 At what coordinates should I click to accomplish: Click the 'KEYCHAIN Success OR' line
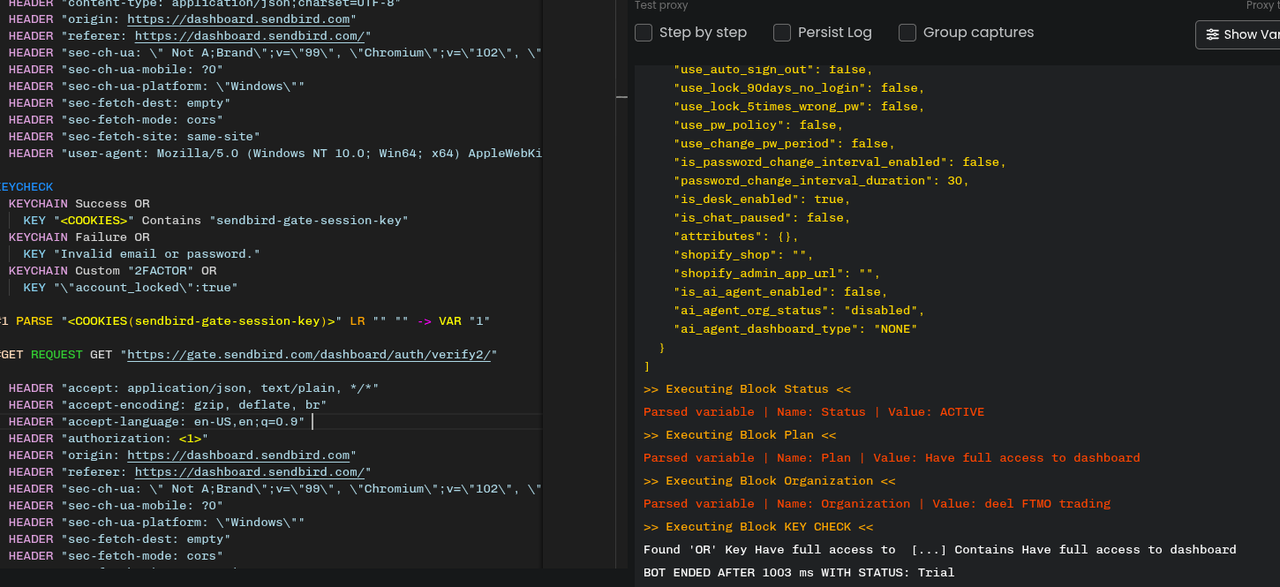79,204
